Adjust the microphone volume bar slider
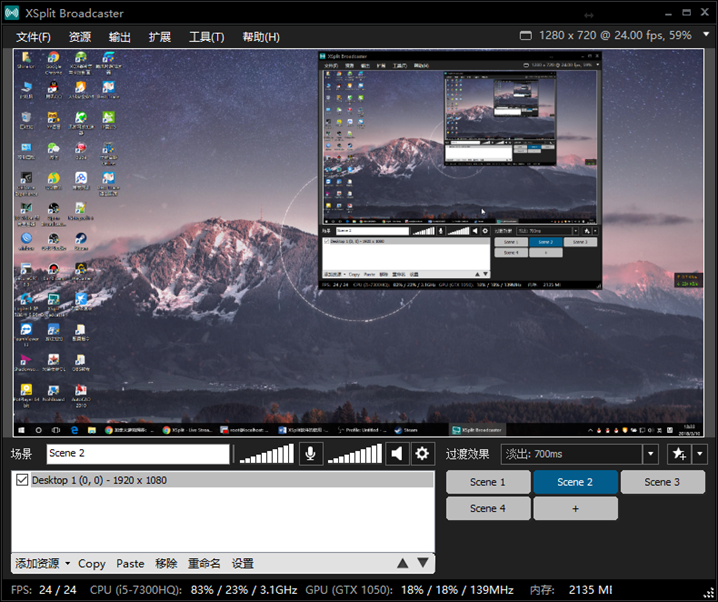Image resolution: width=718 pixels, height=602 pixels. coord(267,454)
